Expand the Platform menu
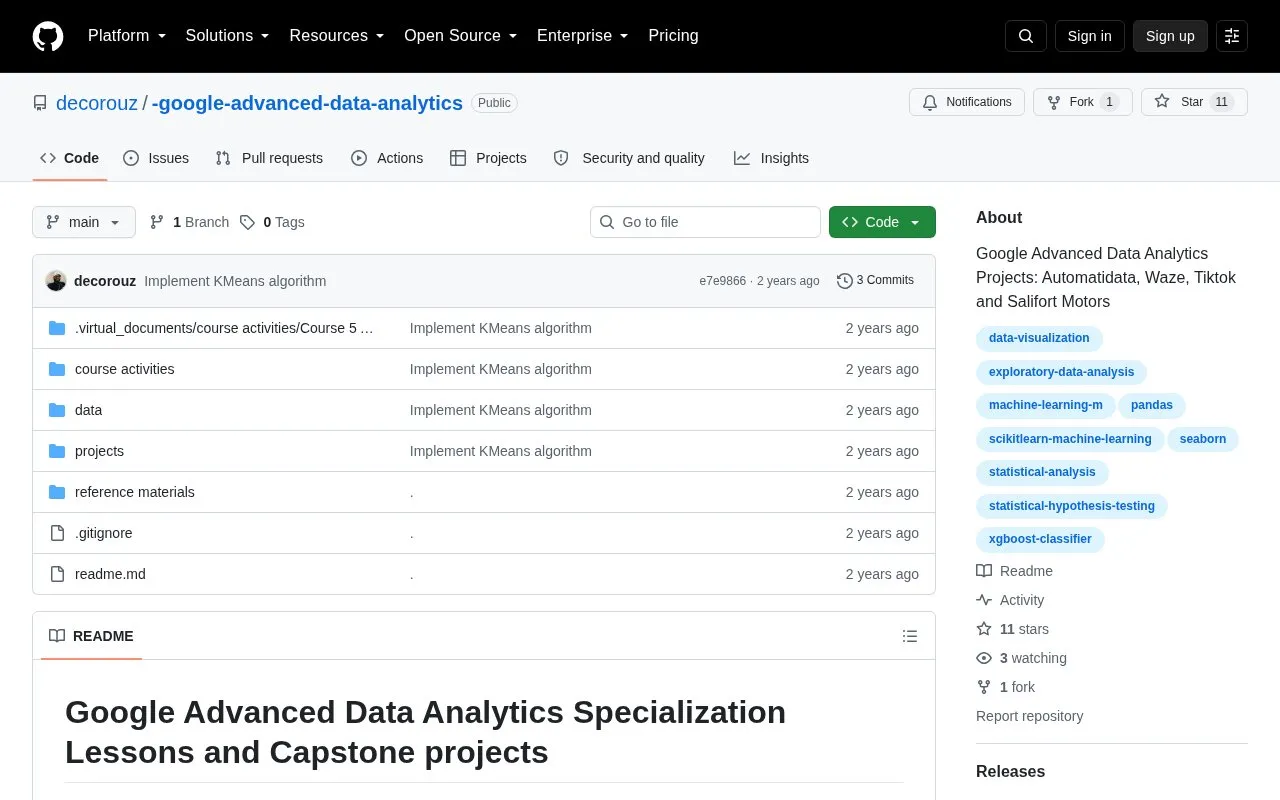The image size is (1280, 800). (x=127, y=36)
